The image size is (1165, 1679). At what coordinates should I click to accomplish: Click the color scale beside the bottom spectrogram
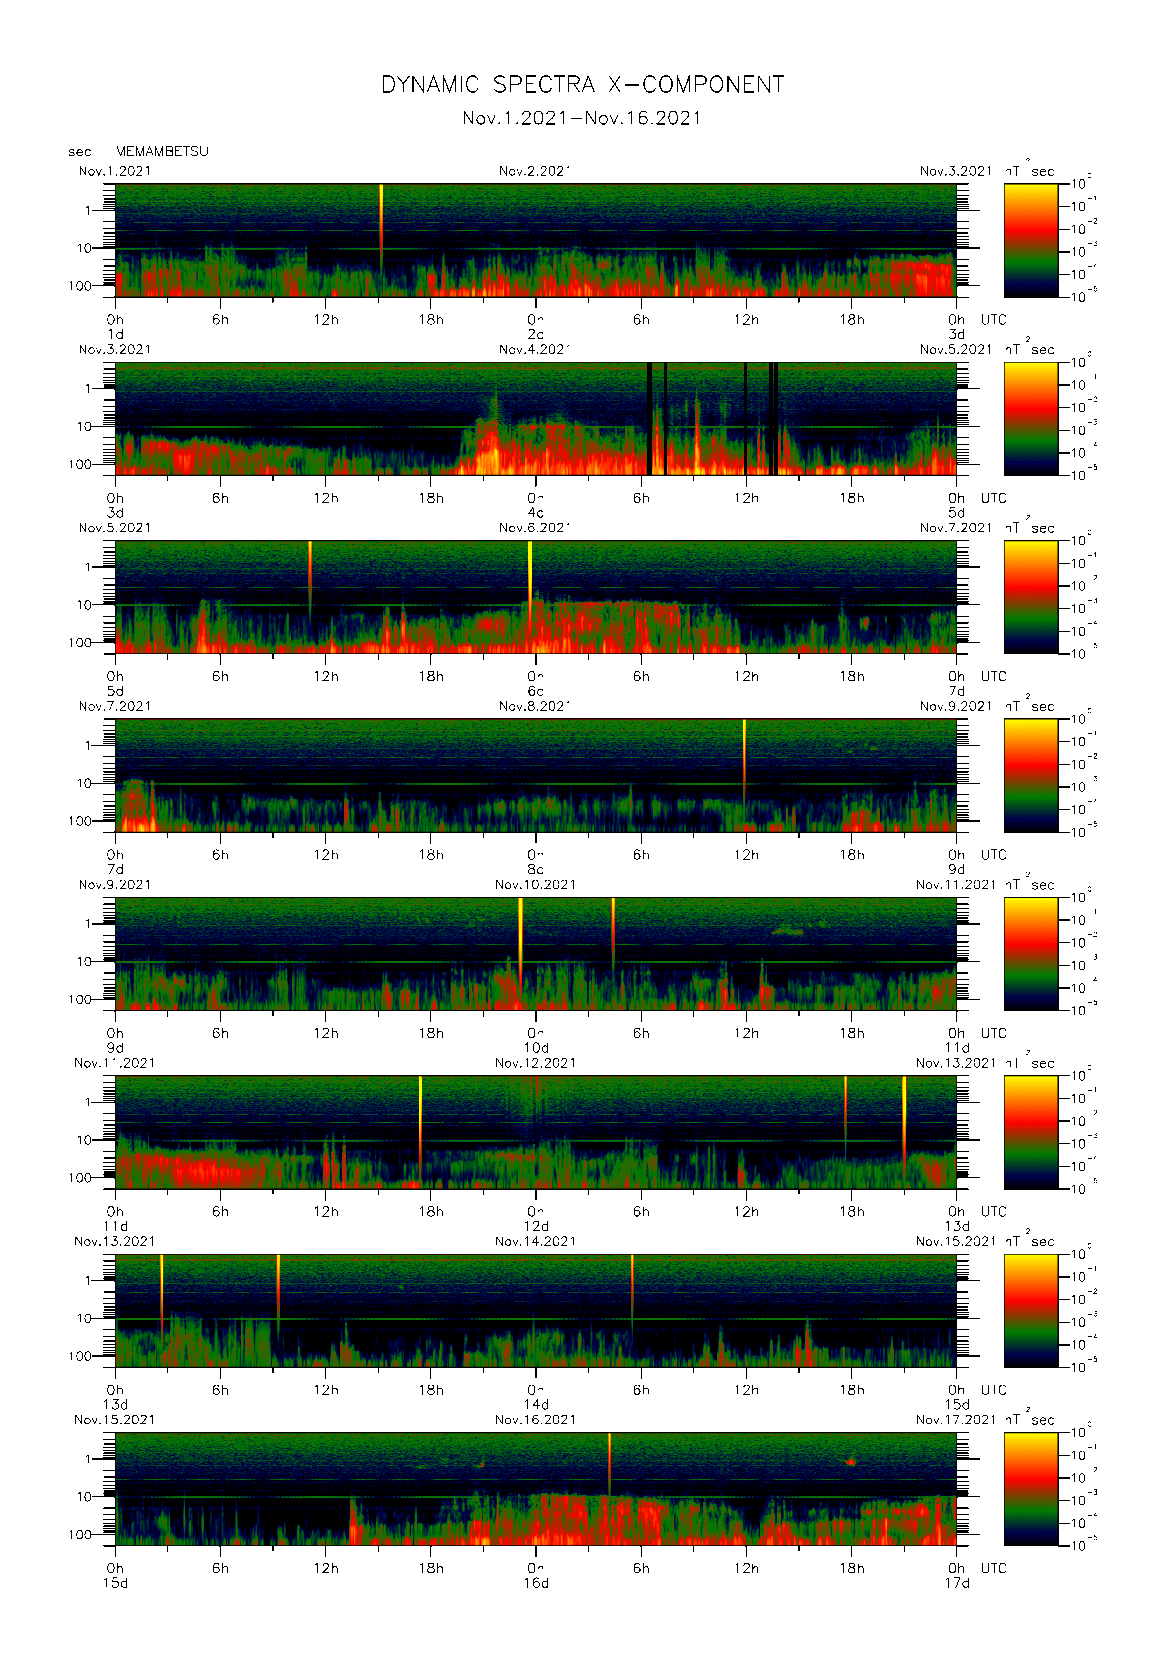click(1030, 1488)
